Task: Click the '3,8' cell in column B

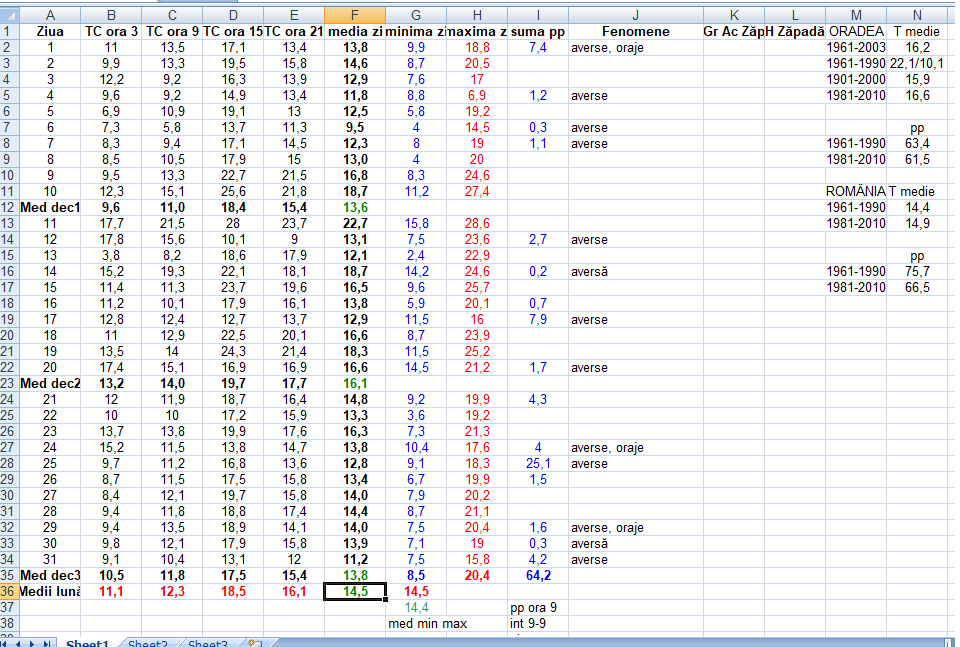Action: [x=111, y=255]
